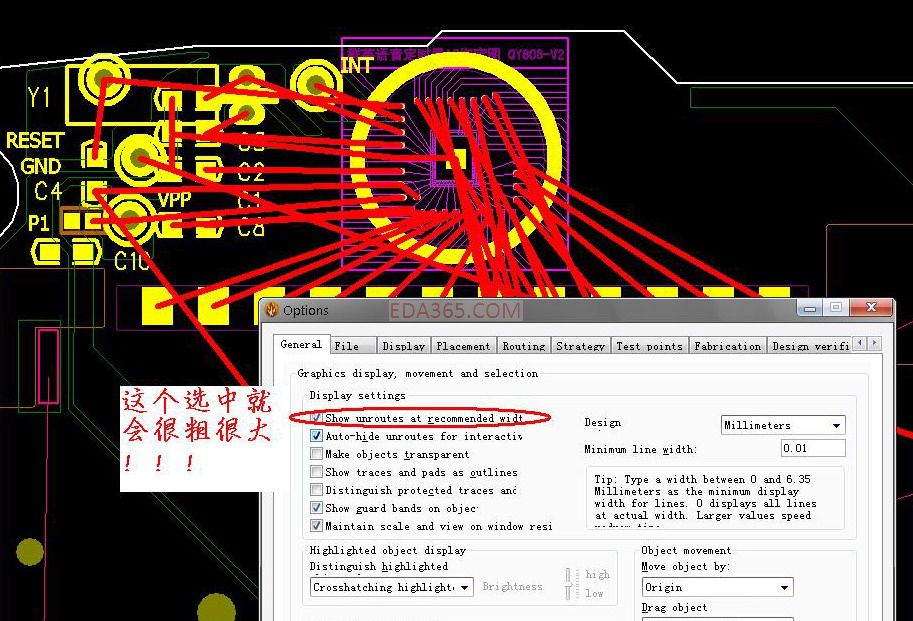Switch to the Placement tab

pos(463,346)
